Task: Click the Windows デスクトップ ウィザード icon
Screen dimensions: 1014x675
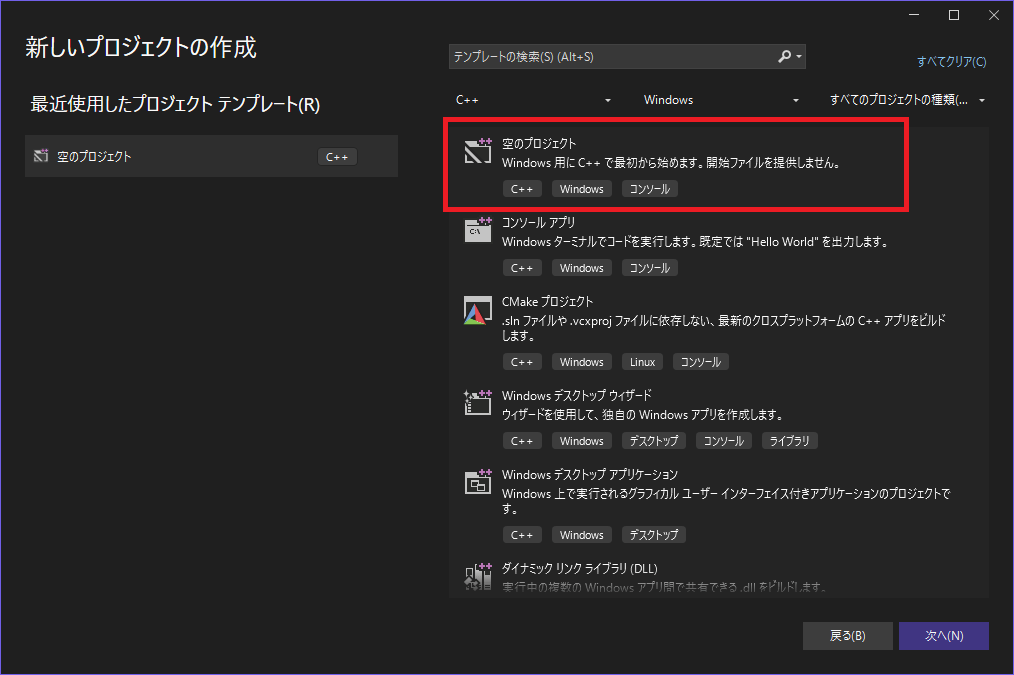Action: pyautogui.click(x=477, y=403)
